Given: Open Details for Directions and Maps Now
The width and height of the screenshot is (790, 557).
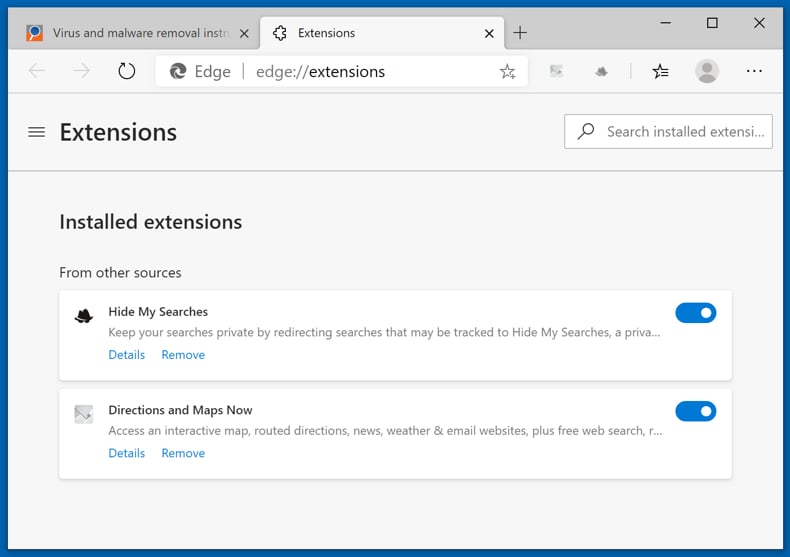Looking at the screenshot, I should (126, 453).
